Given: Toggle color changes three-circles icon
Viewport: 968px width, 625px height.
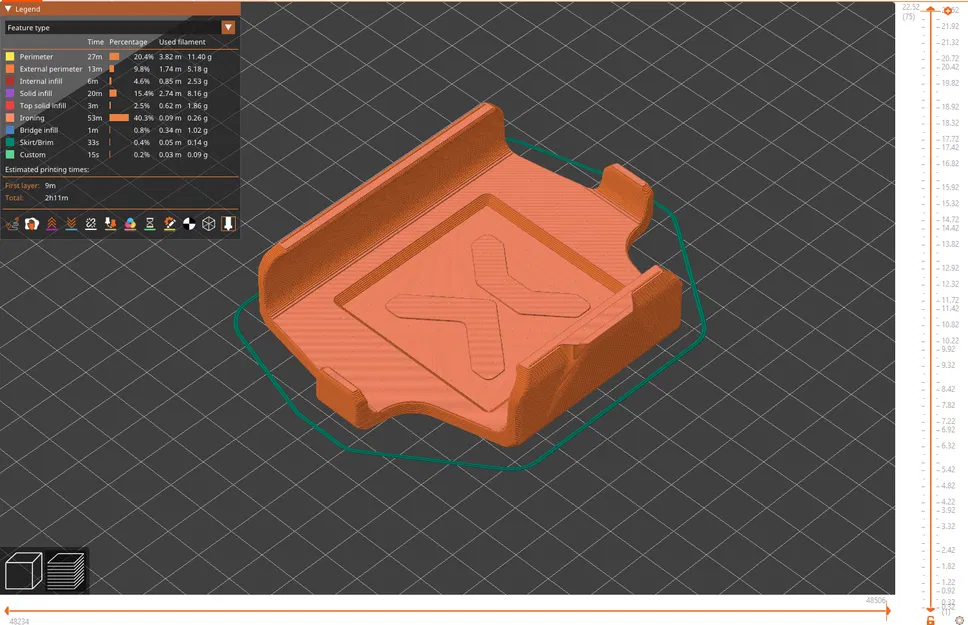Looking at the screenshot, I should click(x=130, y=224).
